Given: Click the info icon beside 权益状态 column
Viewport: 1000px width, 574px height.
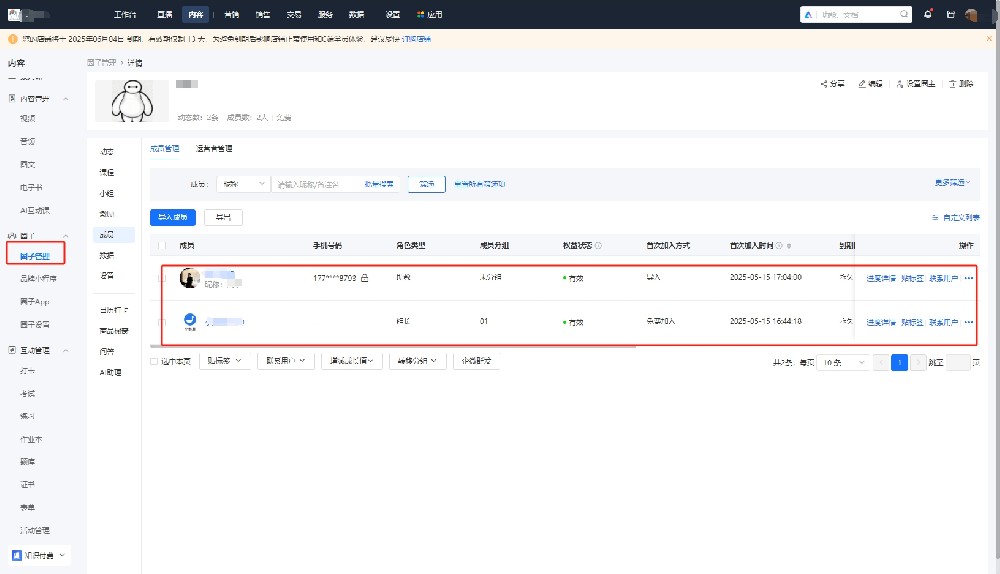Looking at the screenshot, I should pos(598,246).
